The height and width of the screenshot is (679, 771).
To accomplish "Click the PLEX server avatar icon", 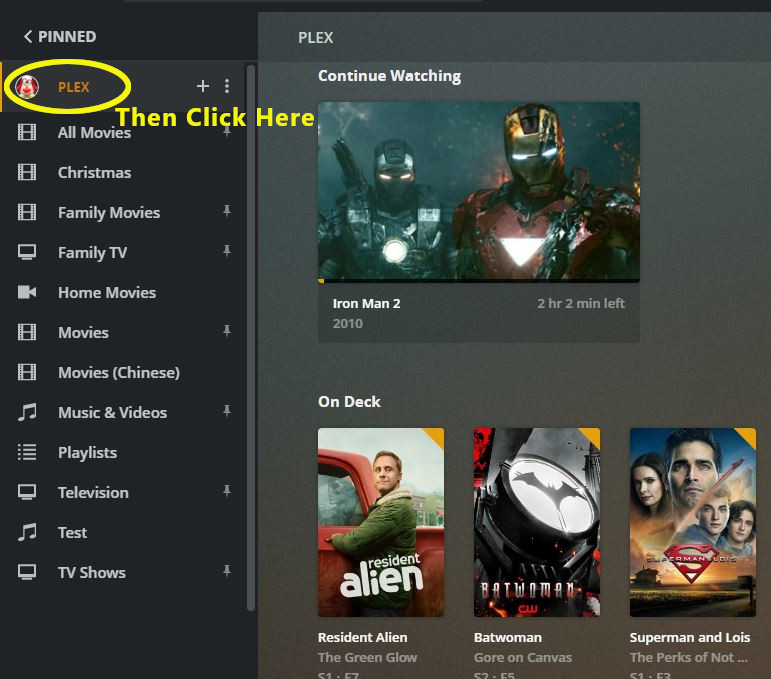I will coord(27,87).
